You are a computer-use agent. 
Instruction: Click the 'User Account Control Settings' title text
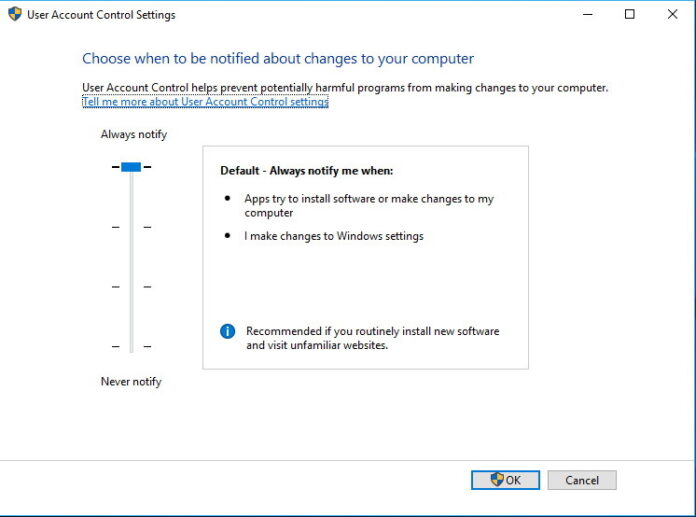[101, 15]
